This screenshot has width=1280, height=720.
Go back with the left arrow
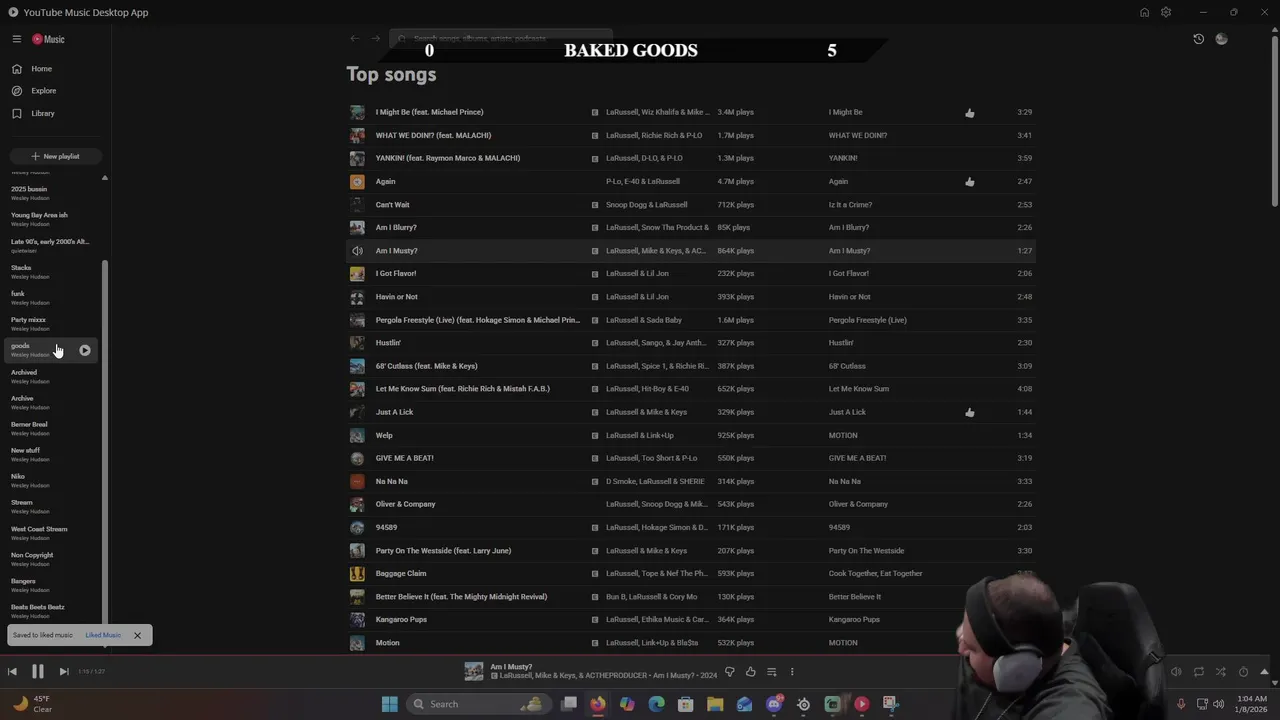point(354,39)
